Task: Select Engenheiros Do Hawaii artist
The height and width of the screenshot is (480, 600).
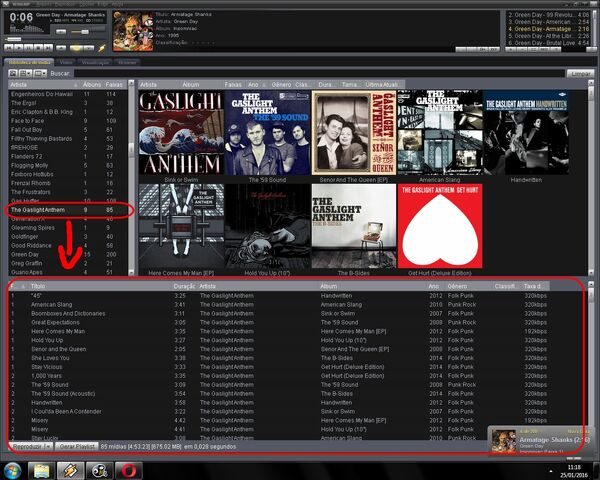Action: click(x=68, y=94)
